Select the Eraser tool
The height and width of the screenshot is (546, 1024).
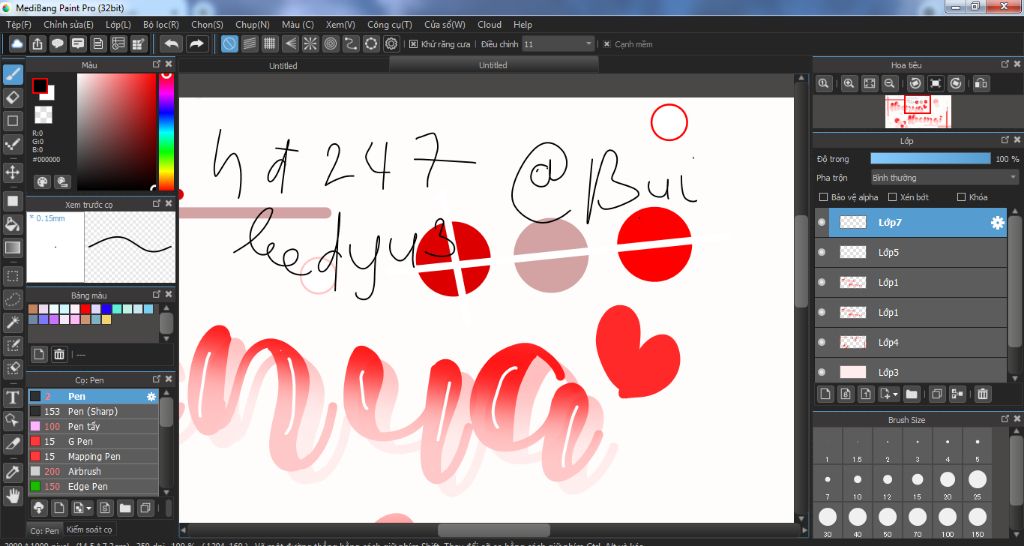tap(12, 97)
